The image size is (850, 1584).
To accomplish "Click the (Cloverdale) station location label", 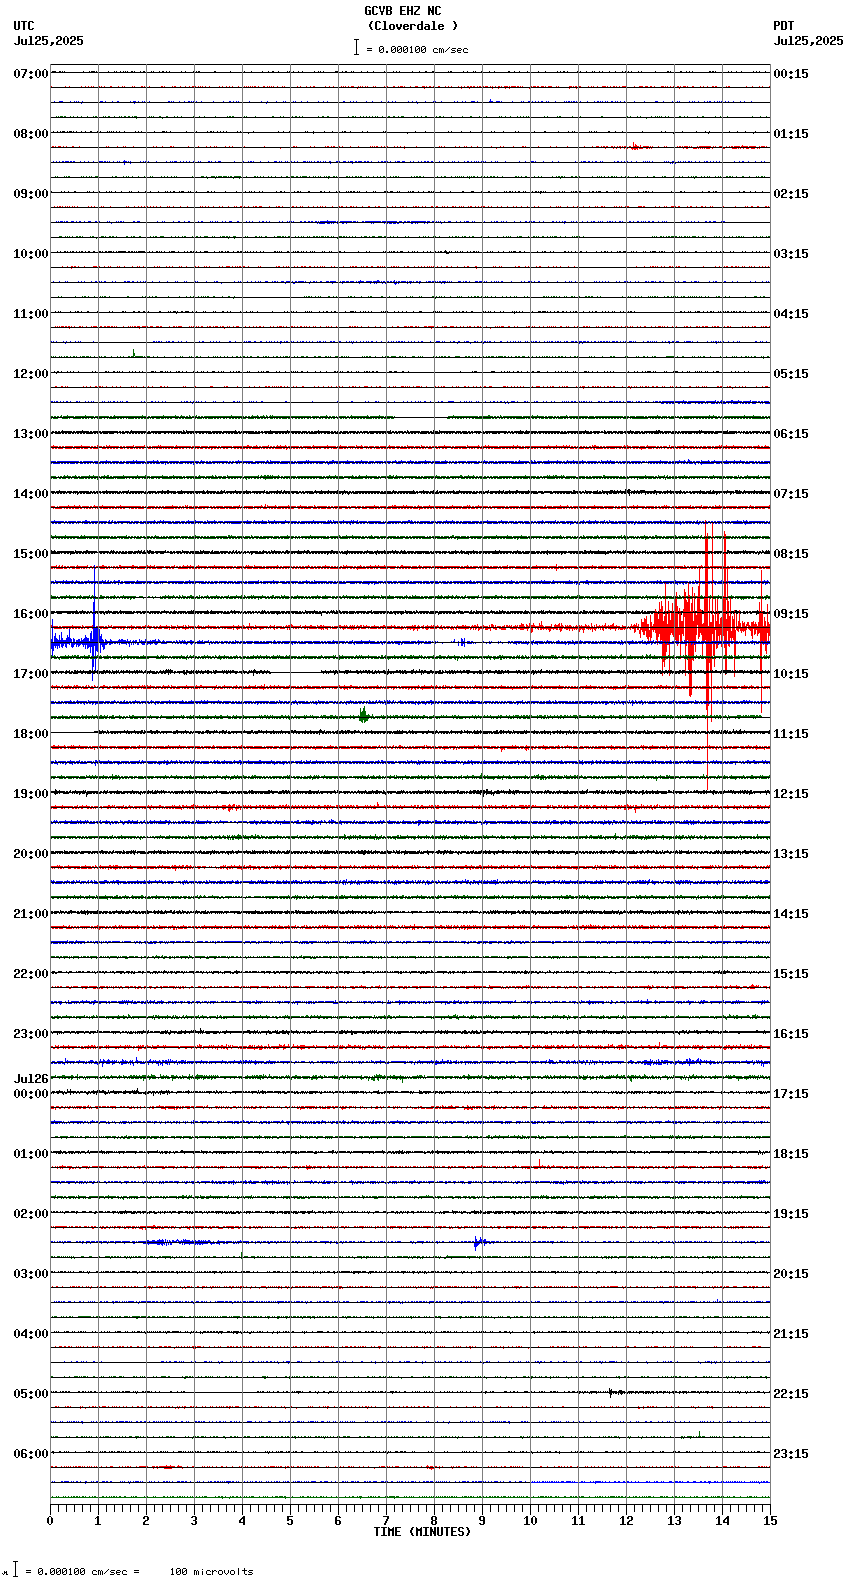I will coord(412,26).
